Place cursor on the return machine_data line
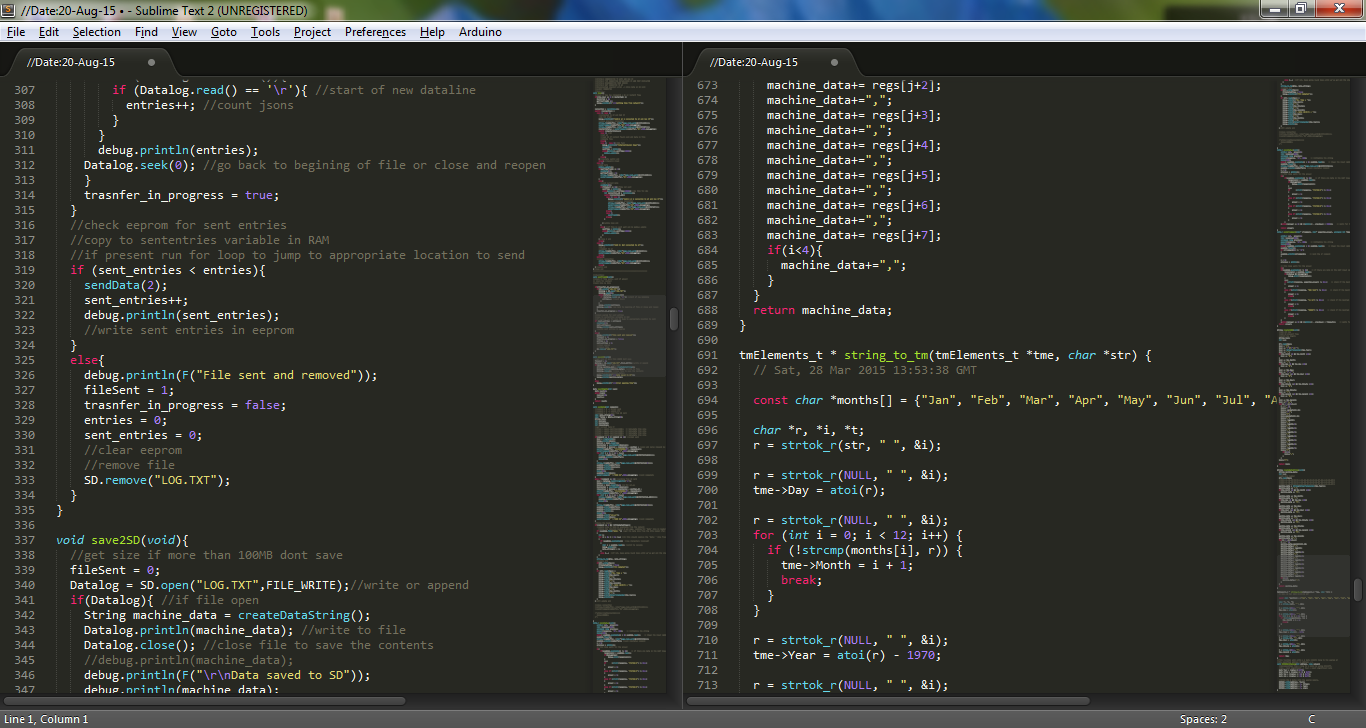1366x728 pixels. (x=822, y=310)
